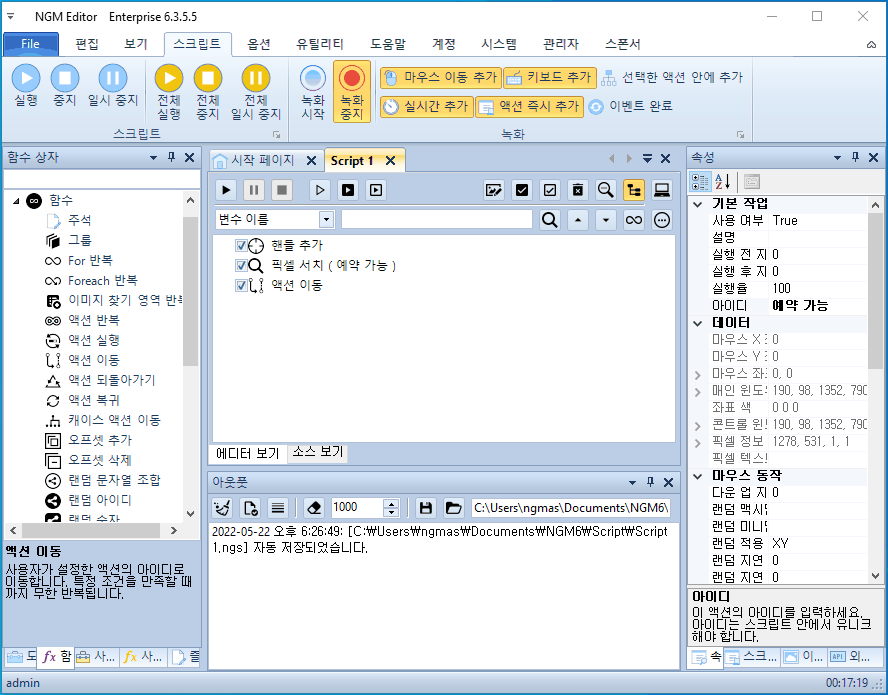Click the clear output eraser icon
This screenshot has width=888, height=695.
pos(314,508)
